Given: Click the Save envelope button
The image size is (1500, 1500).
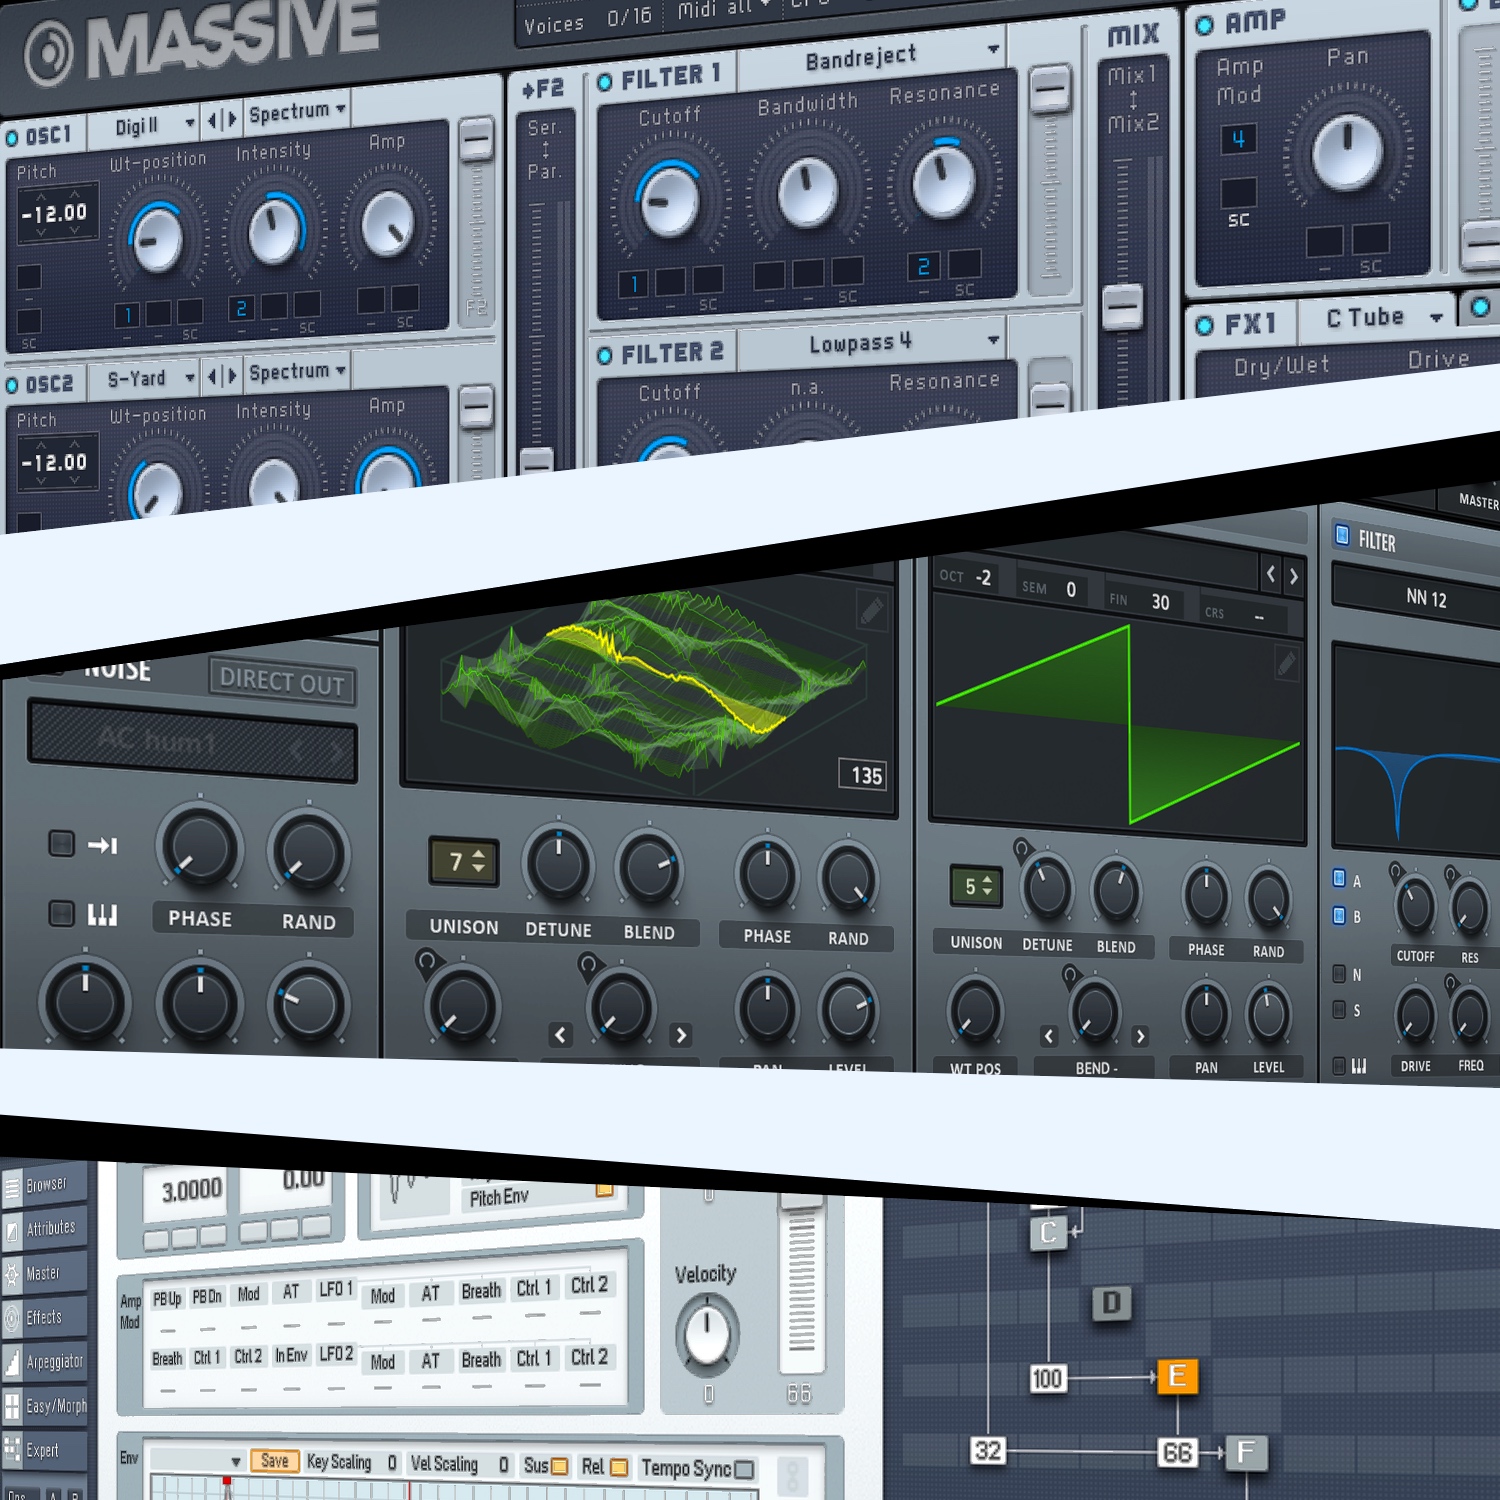Looking at the screenshot, I should 274,1461.
